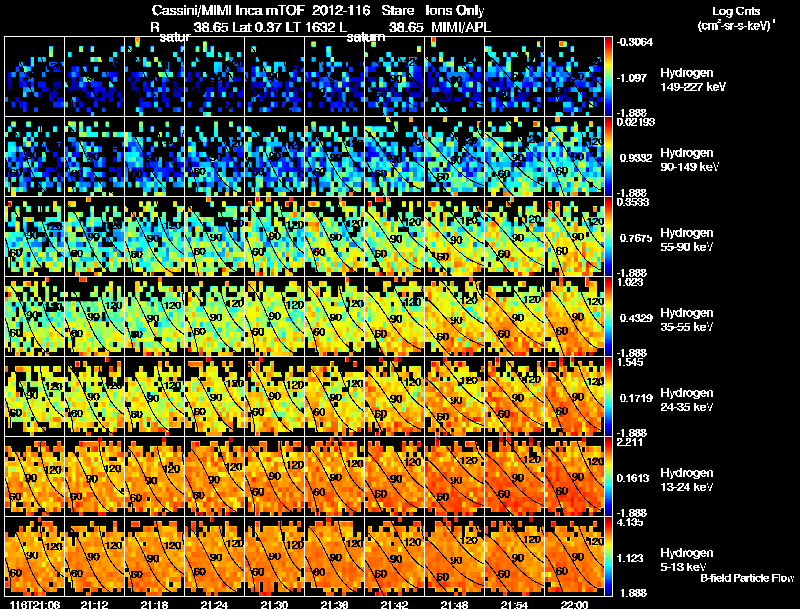Click the '21:18' time axis label

pos(154,604)
